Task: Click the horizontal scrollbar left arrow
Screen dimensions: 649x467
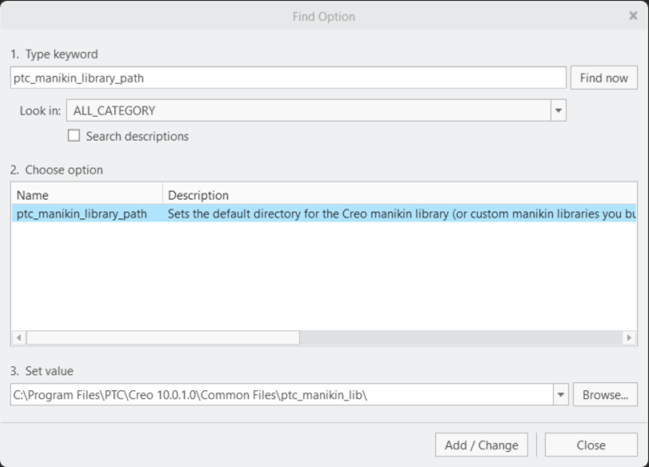Action: click(x=19, y=337)
